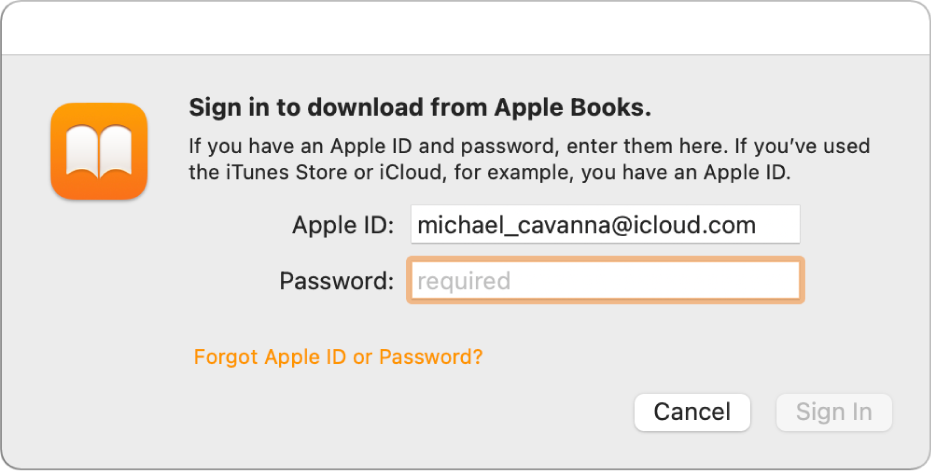Click the dialog's blank title bar

click(465, 27)
